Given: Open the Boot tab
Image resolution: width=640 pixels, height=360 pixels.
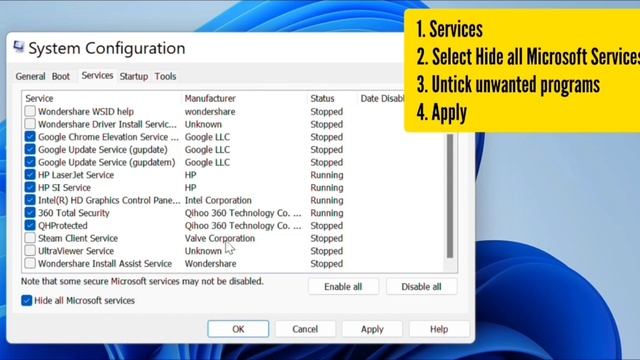Looking at the screenshot, I should coord(61,76).
